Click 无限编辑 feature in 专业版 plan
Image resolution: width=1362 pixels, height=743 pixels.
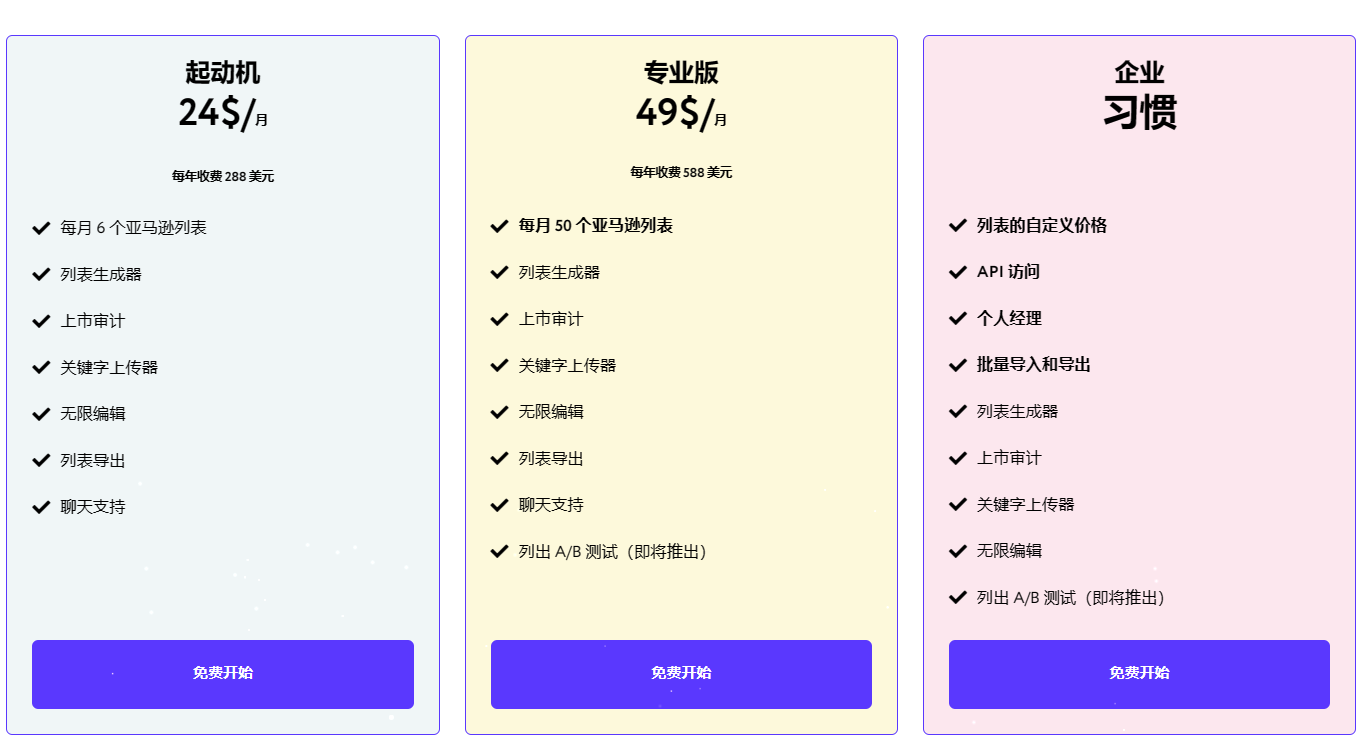tap(551, 412)
